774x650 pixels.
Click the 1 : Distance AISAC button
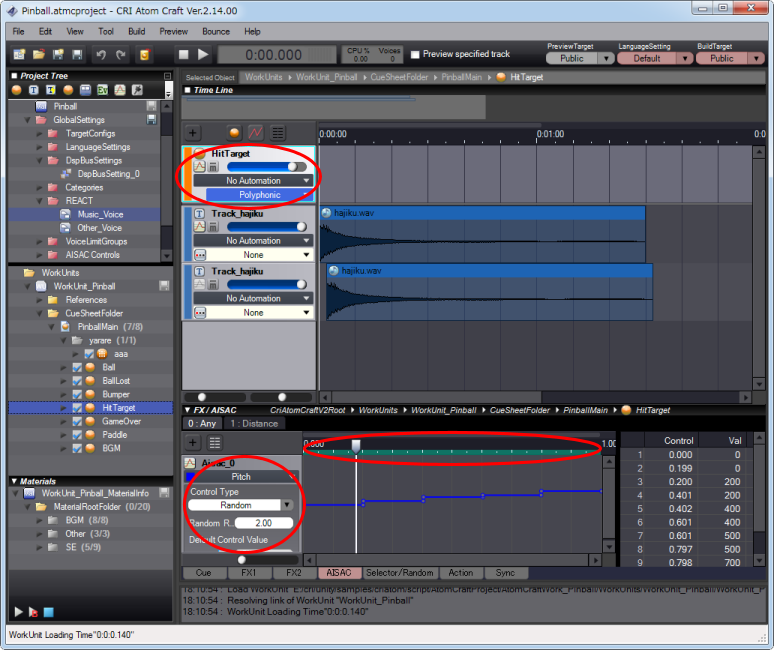pos(253,423)
